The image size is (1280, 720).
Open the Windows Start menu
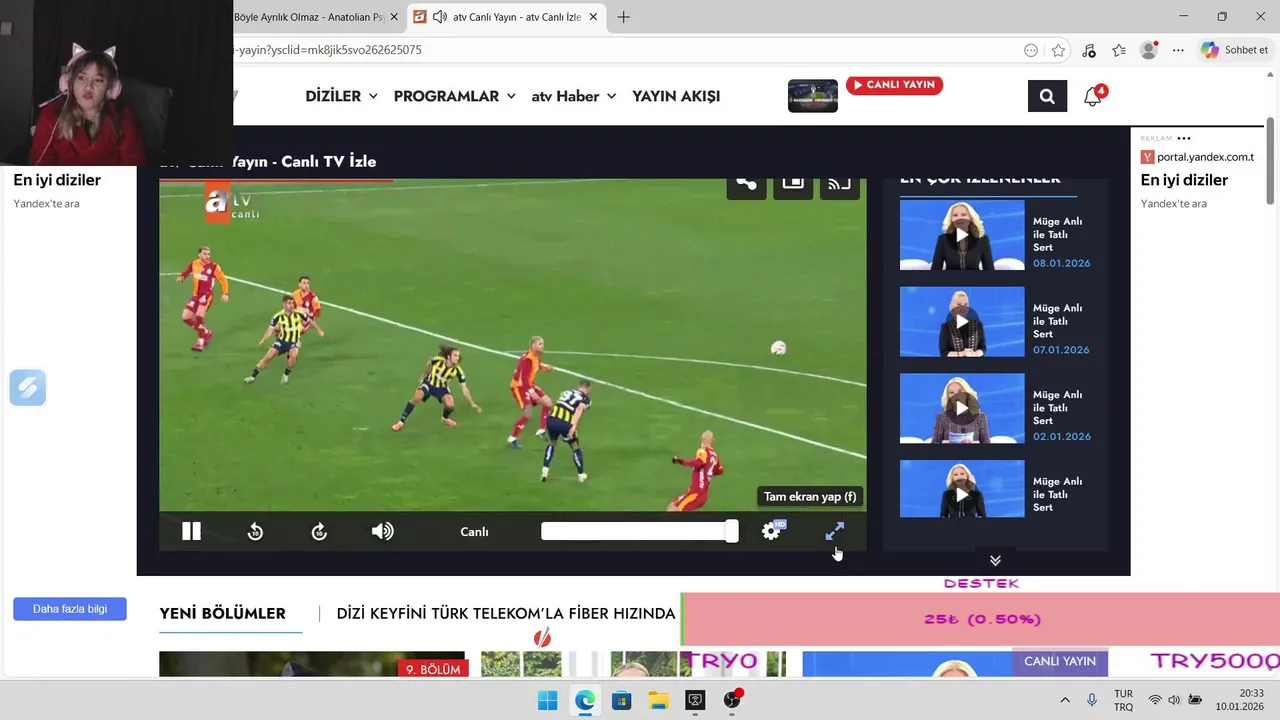click(x=548, y=700)
